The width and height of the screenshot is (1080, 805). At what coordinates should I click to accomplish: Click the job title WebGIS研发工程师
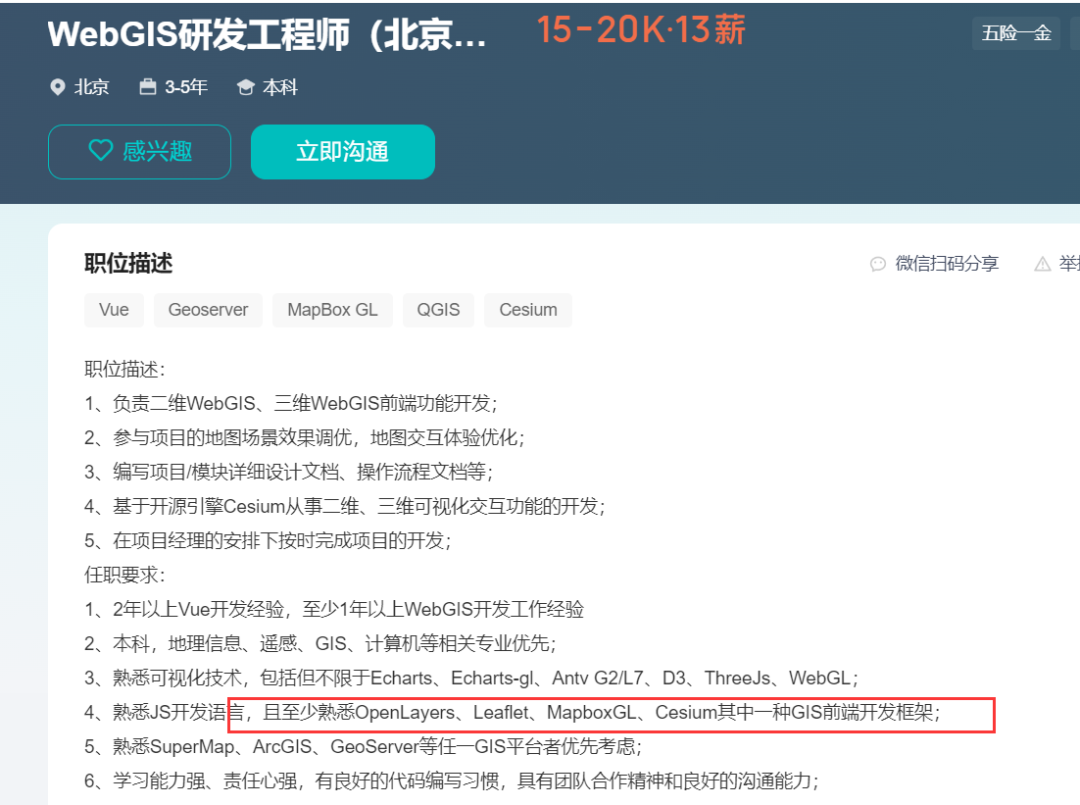click(x=267, y=34)
